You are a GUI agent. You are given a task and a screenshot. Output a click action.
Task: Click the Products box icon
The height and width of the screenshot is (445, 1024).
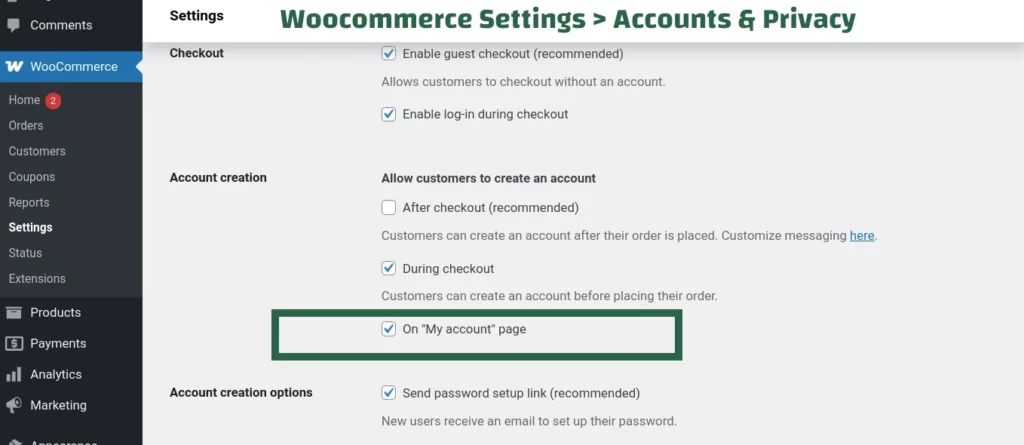[14, 312]
